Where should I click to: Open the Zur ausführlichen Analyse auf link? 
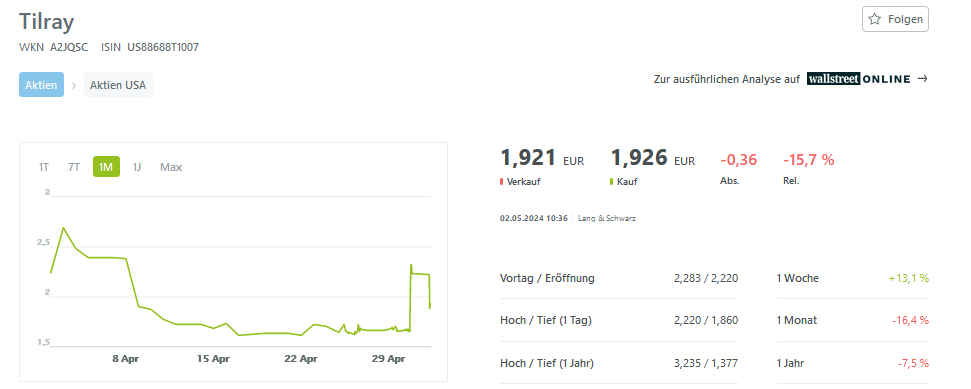(726, 79)
